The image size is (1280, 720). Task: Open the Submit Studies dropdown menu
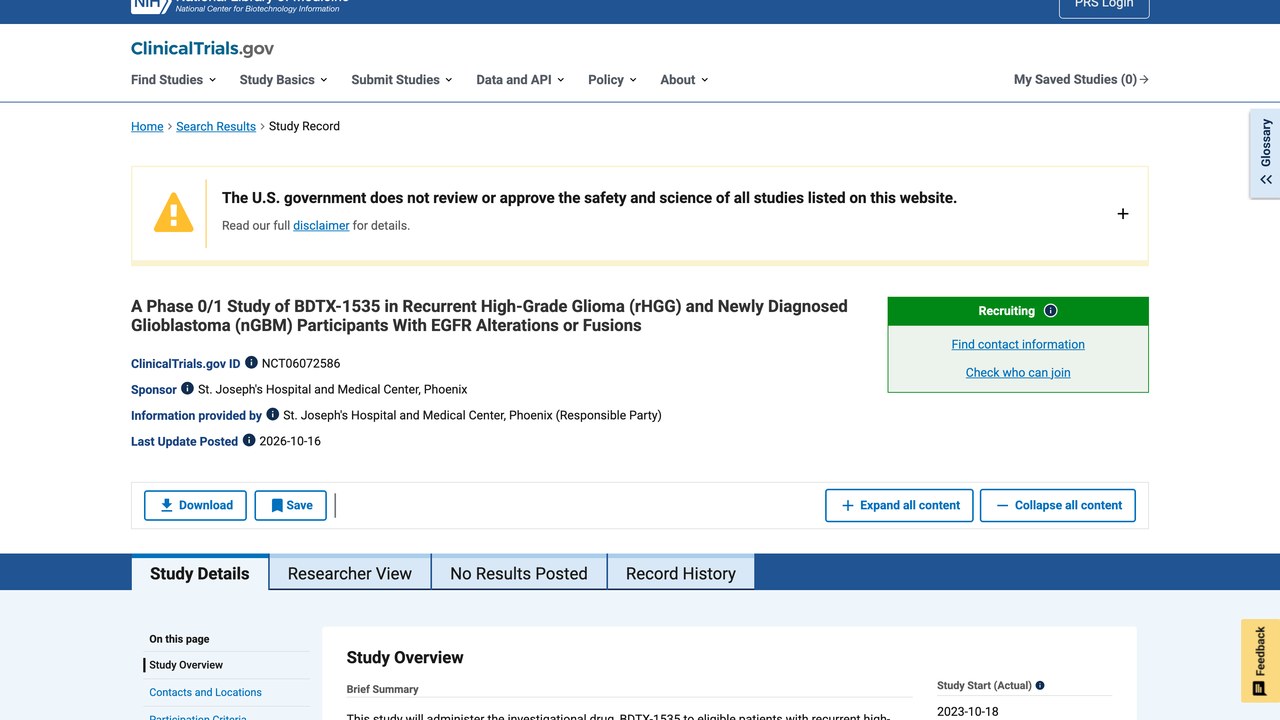point(401,80)
